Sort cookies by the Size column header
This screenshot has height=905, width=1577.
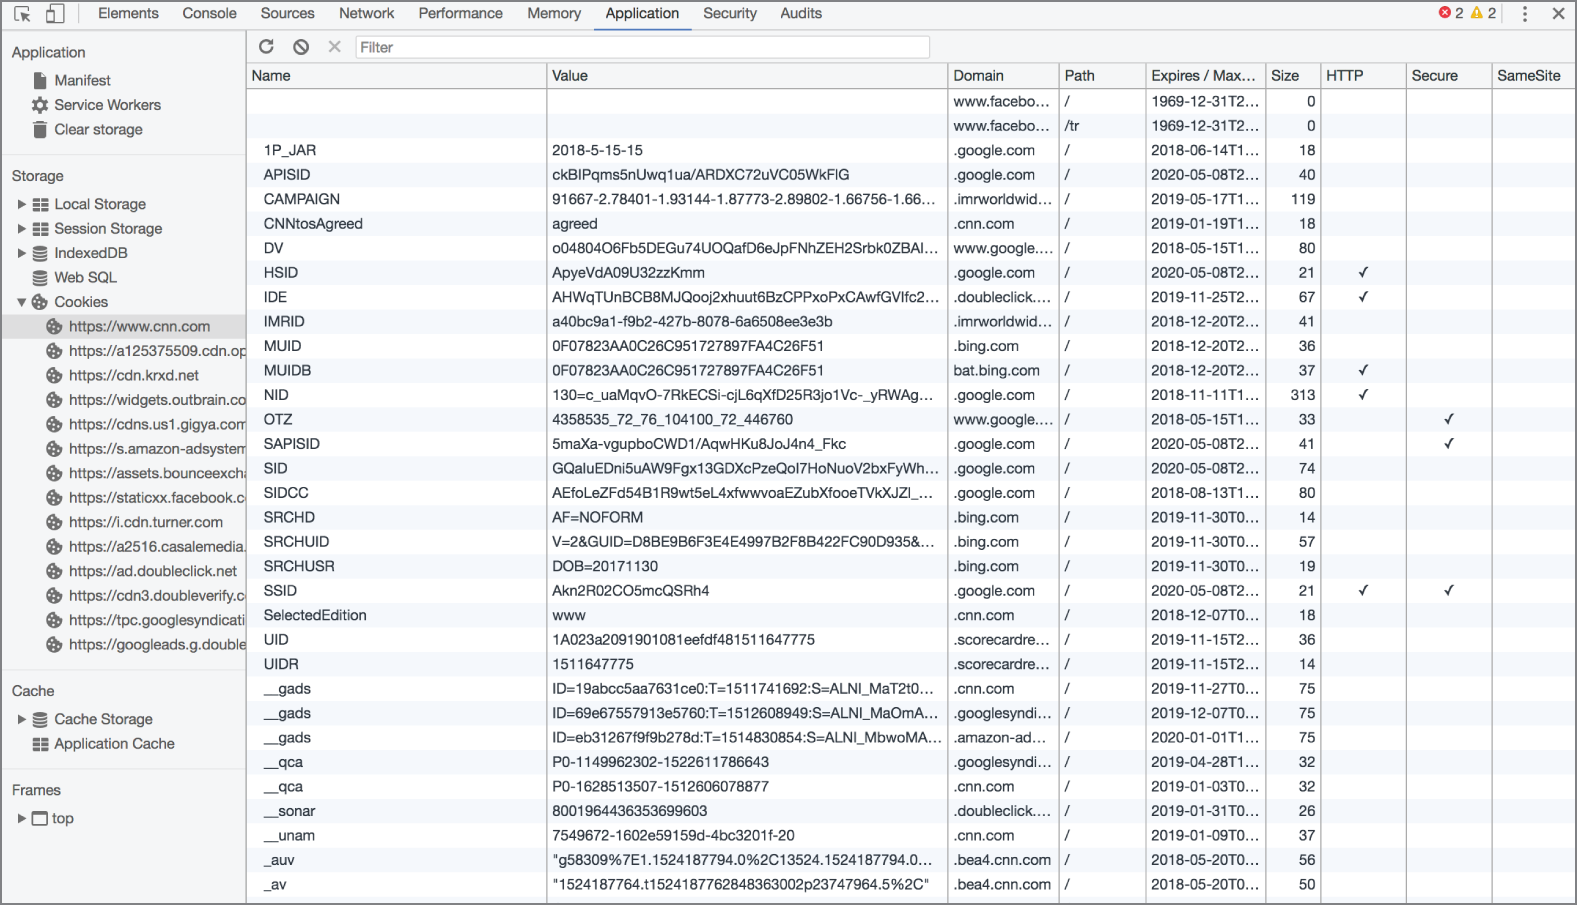pyautogui.click(x=1292, y=75)
